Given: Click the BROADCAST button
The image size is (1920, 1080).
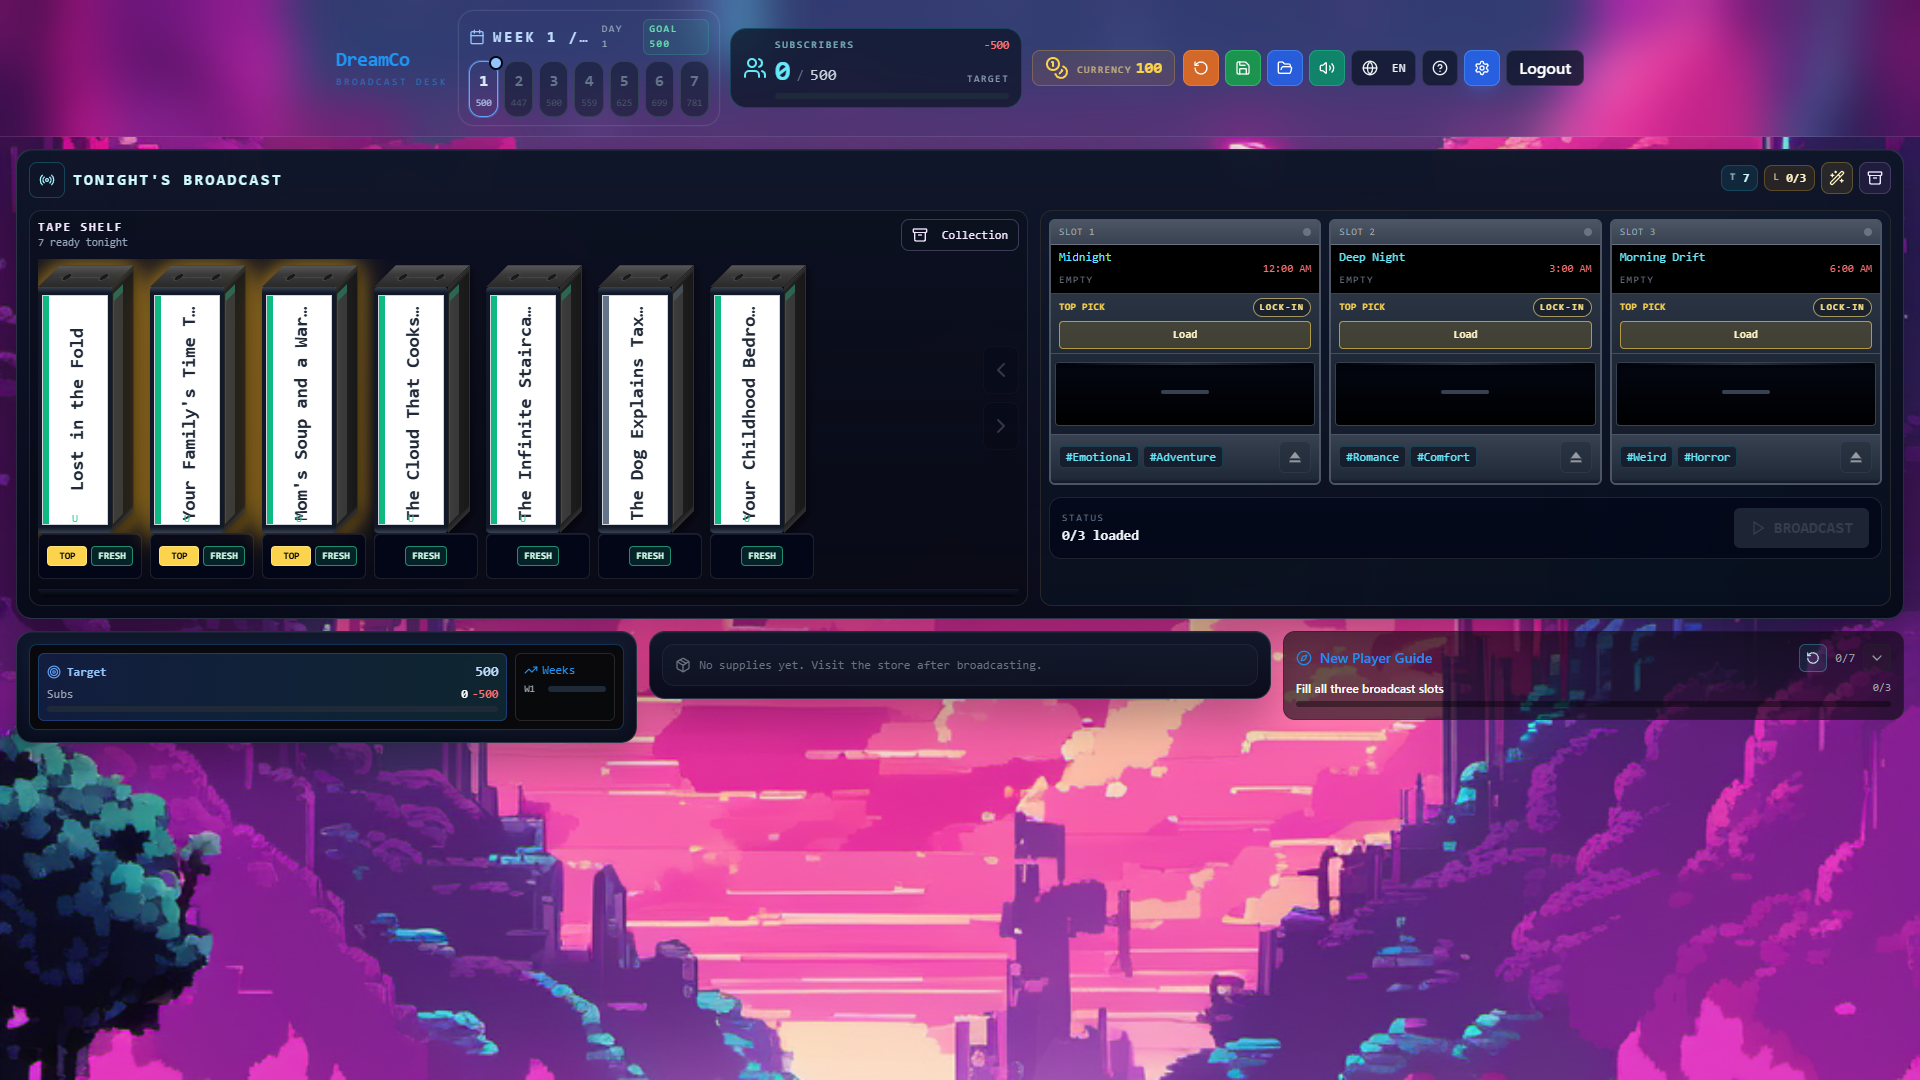Looking at the screenshot, I should tap(1801, 528).
